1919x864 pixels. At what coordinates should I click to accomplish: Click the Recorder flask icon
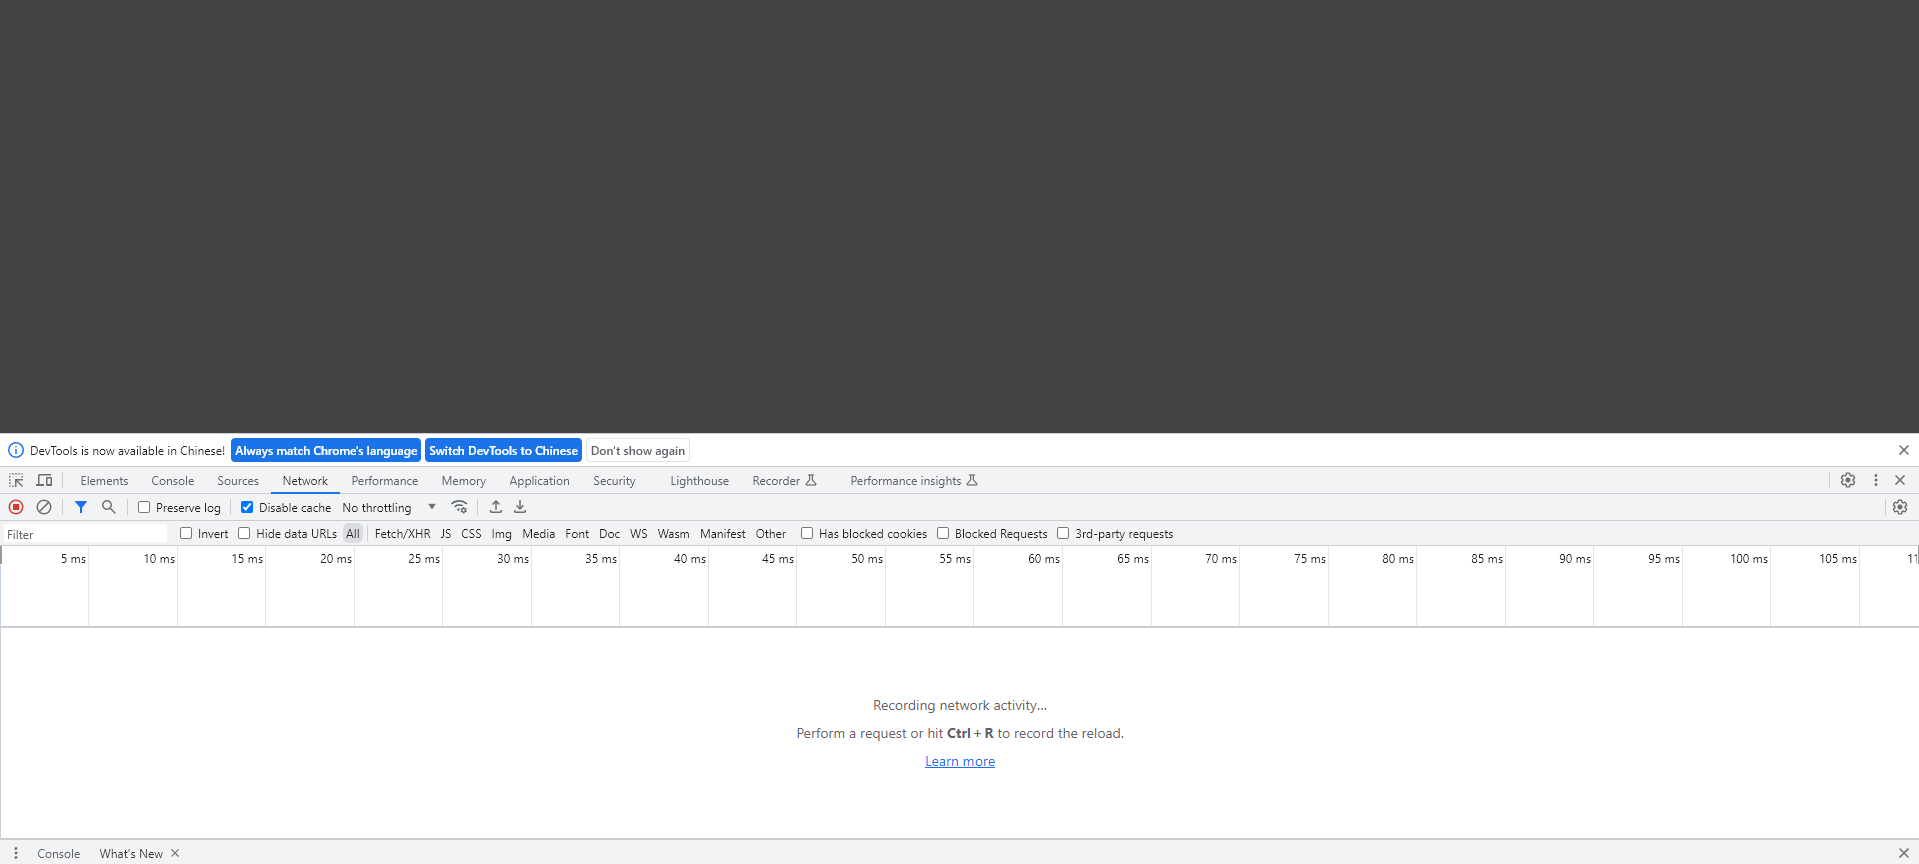[x=811, y=481]
